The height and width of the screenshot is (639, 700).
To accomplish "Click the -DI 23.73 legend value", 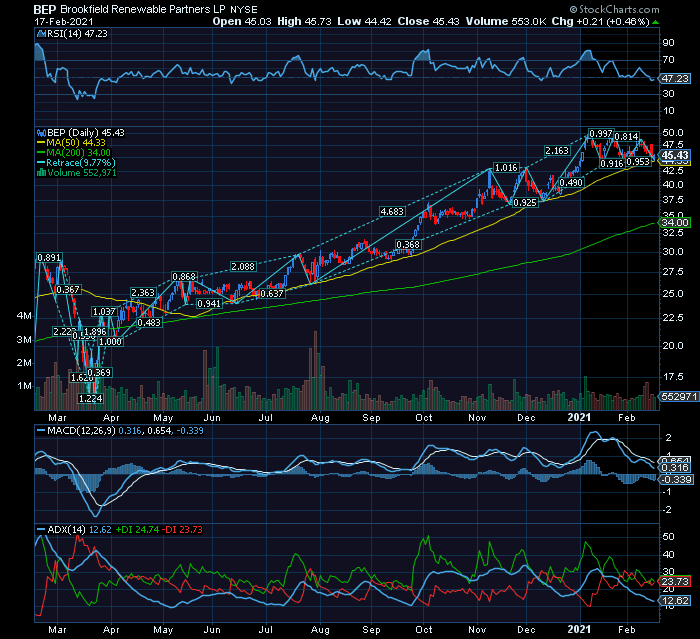I will (182, 530).
